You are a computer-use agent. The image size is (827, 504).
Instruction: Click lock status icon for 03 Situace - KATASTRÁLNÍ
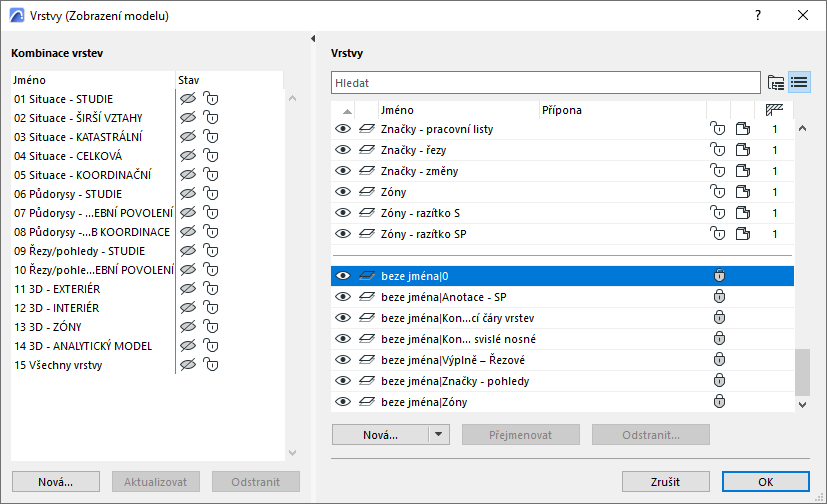pyautogui.click(x=210, y=137)
